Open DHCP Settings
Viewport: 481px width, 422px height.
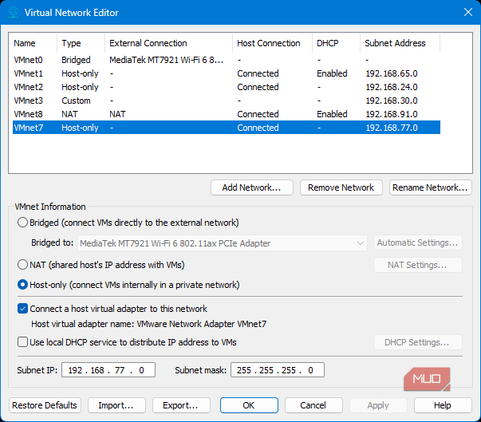pos(418,342)
